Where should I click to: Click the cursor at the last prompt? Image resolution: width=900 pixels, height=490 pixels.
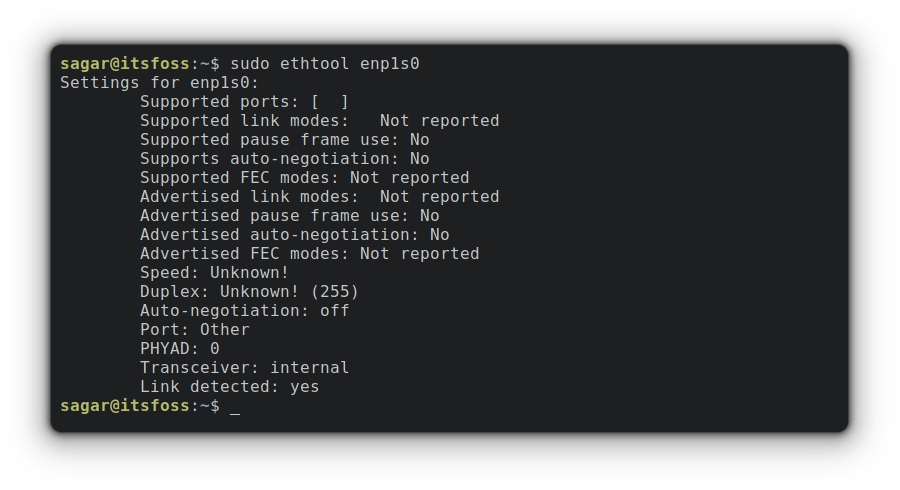click(x=235, y=407)
